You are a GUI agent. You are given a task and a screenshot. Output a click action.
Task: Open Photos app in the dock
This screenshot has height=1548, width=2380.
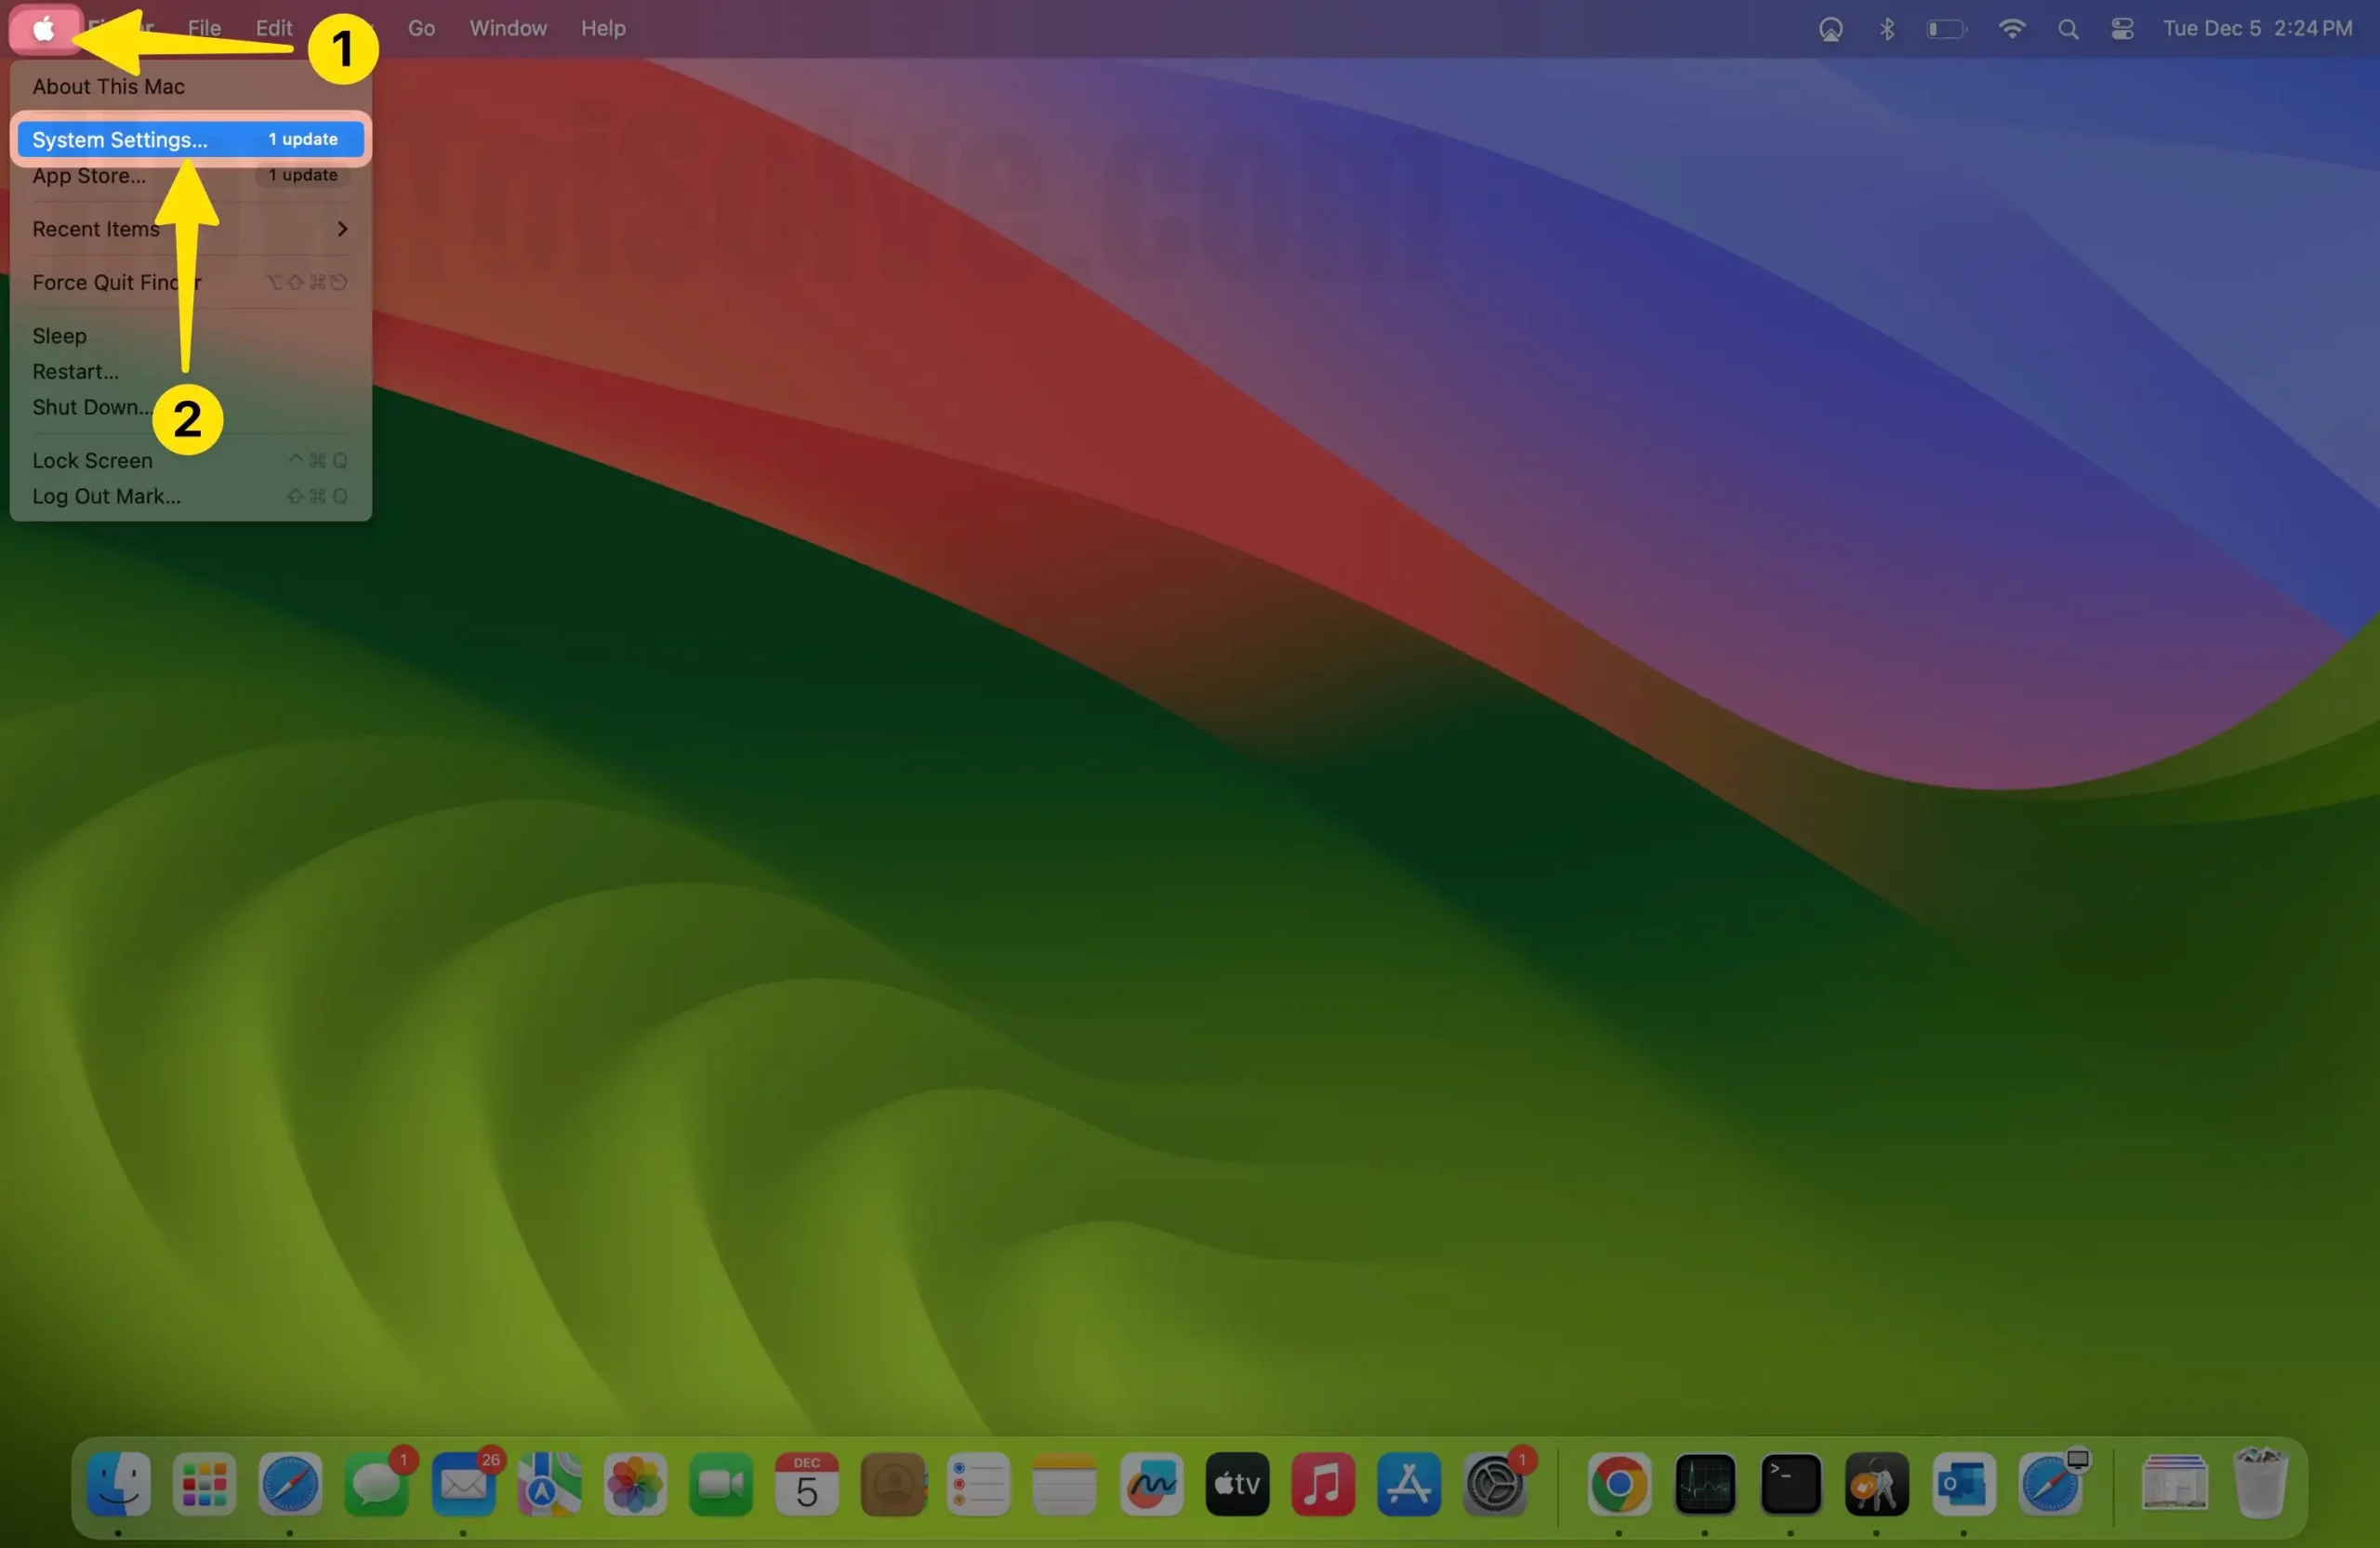pos(635,1484)
